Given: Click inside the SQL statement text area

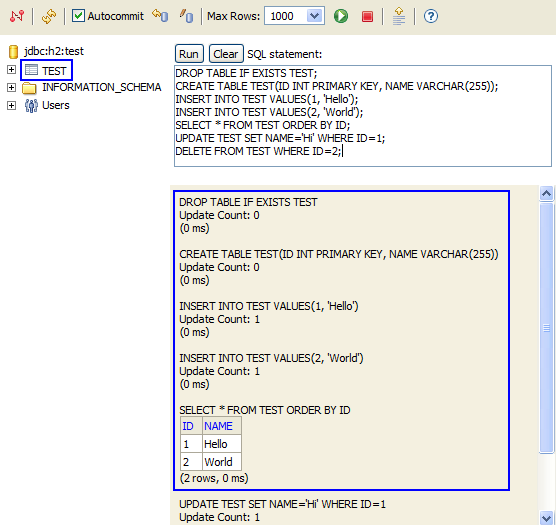Looking at the screenshot, I should pos(363,116).
